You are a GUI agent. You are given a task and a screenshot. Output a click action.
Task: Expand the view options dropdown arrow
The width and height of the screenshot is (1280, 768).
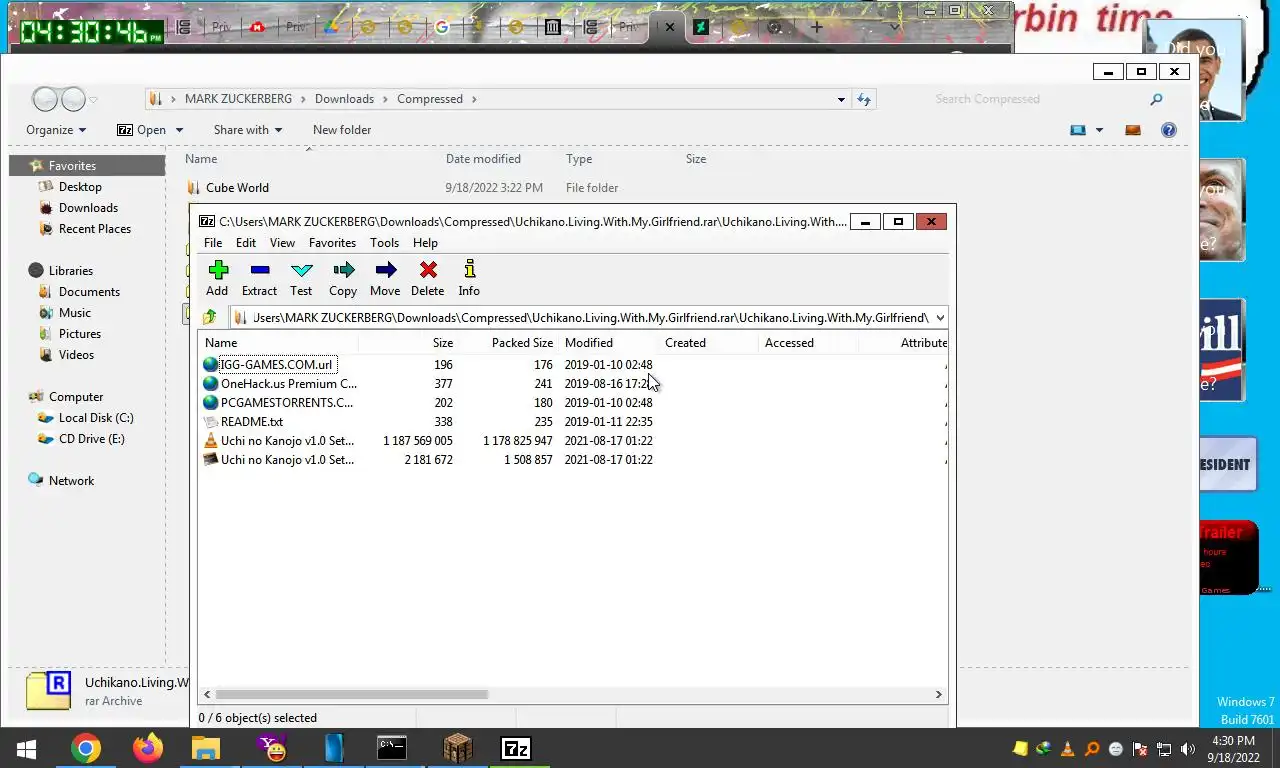1099,130
